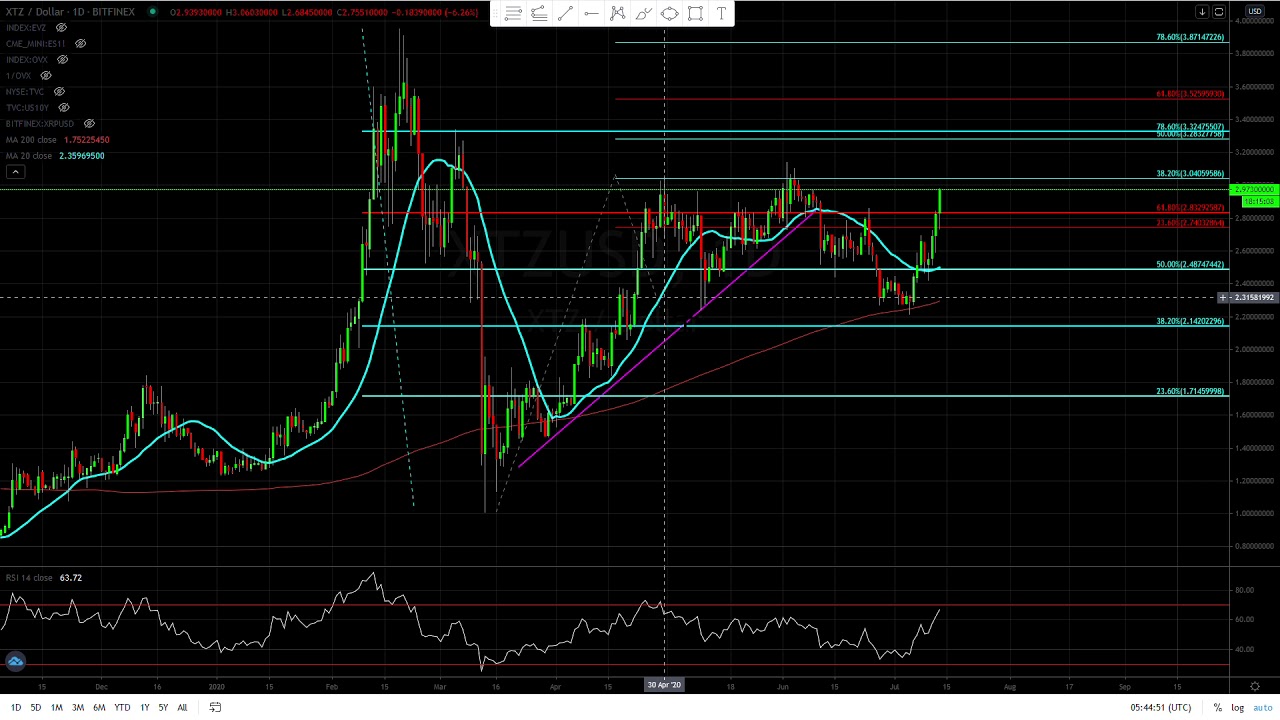
Task: Toggle visibility of TVC:US10Y indicator
Action: tap(63, 108)
